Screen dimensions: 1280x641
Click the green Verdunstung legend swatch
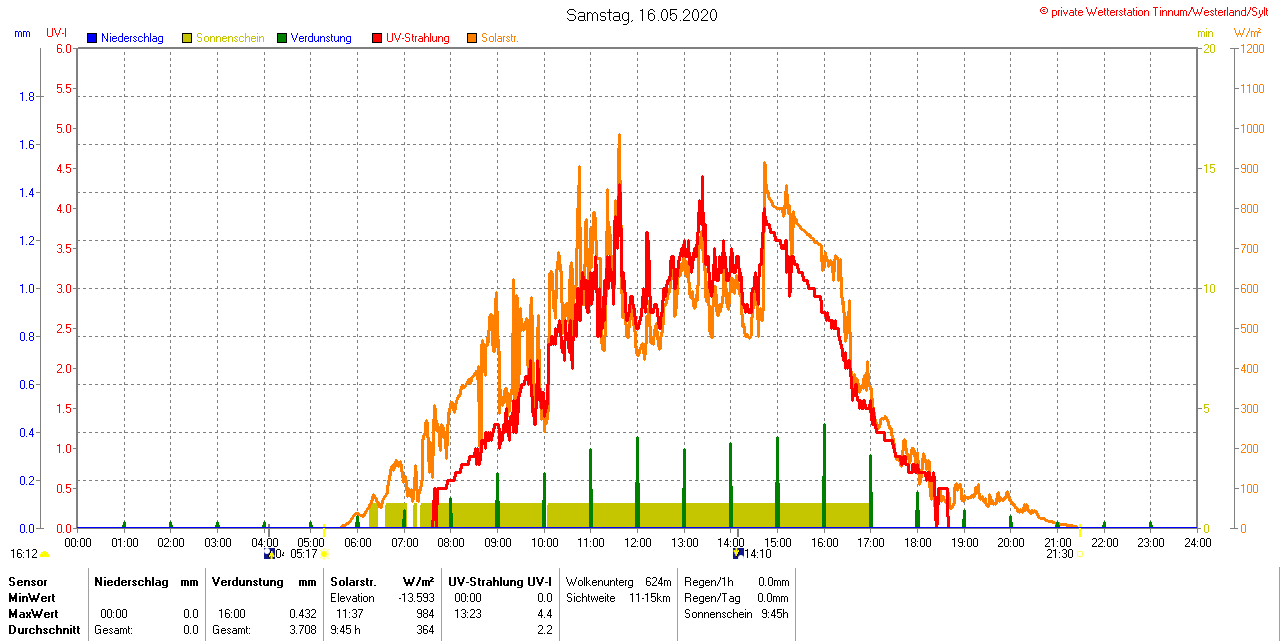click(x=282, y=38)
